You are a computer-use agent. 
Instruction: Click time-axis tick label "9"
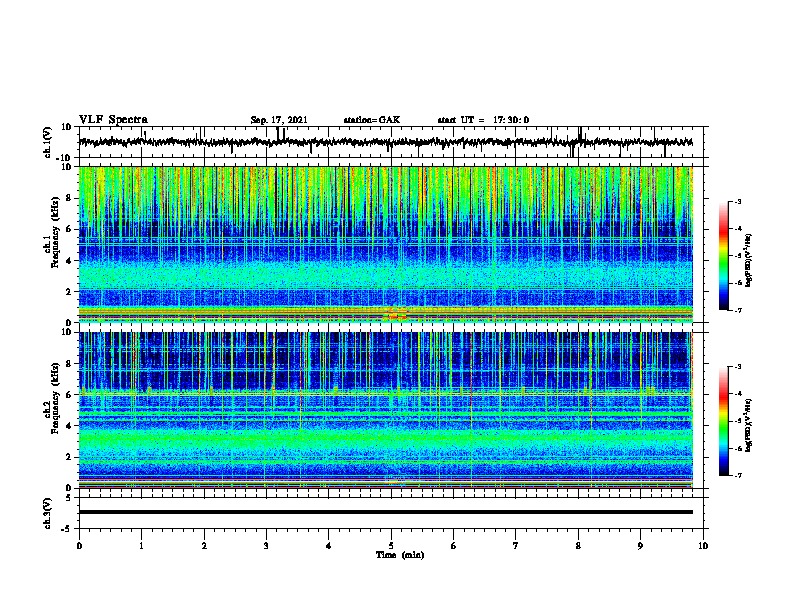tap(640, 545)
